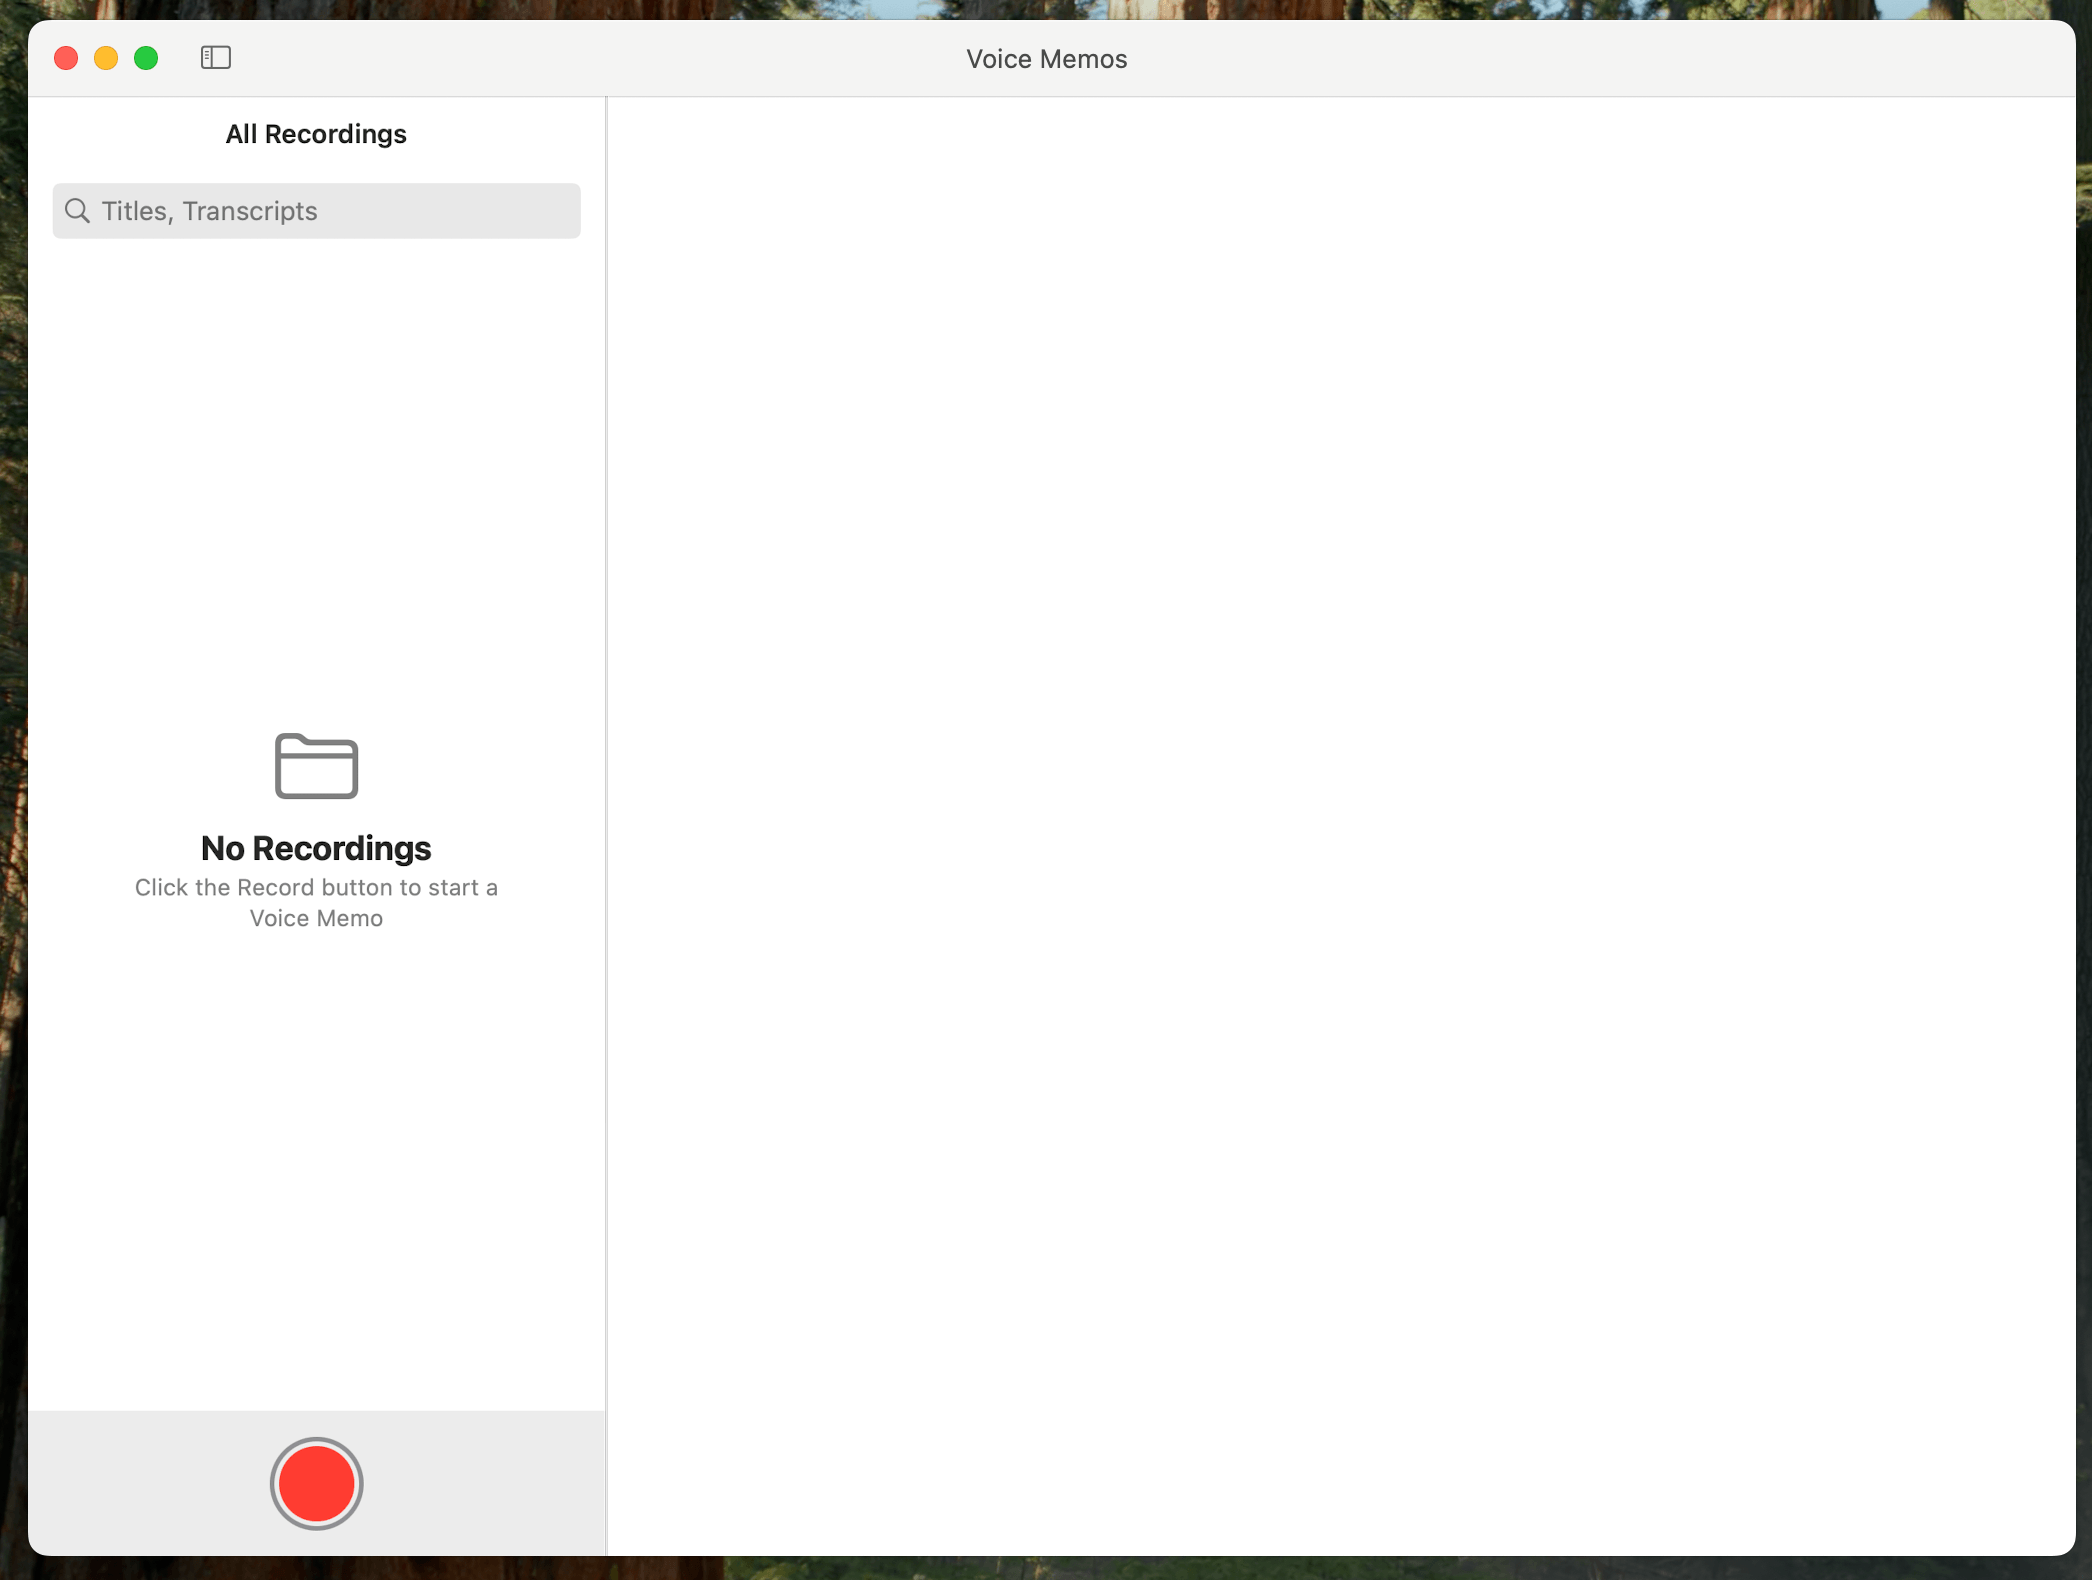Click the No Recordings label
Screen dimensions: 2092x1580
316,847
